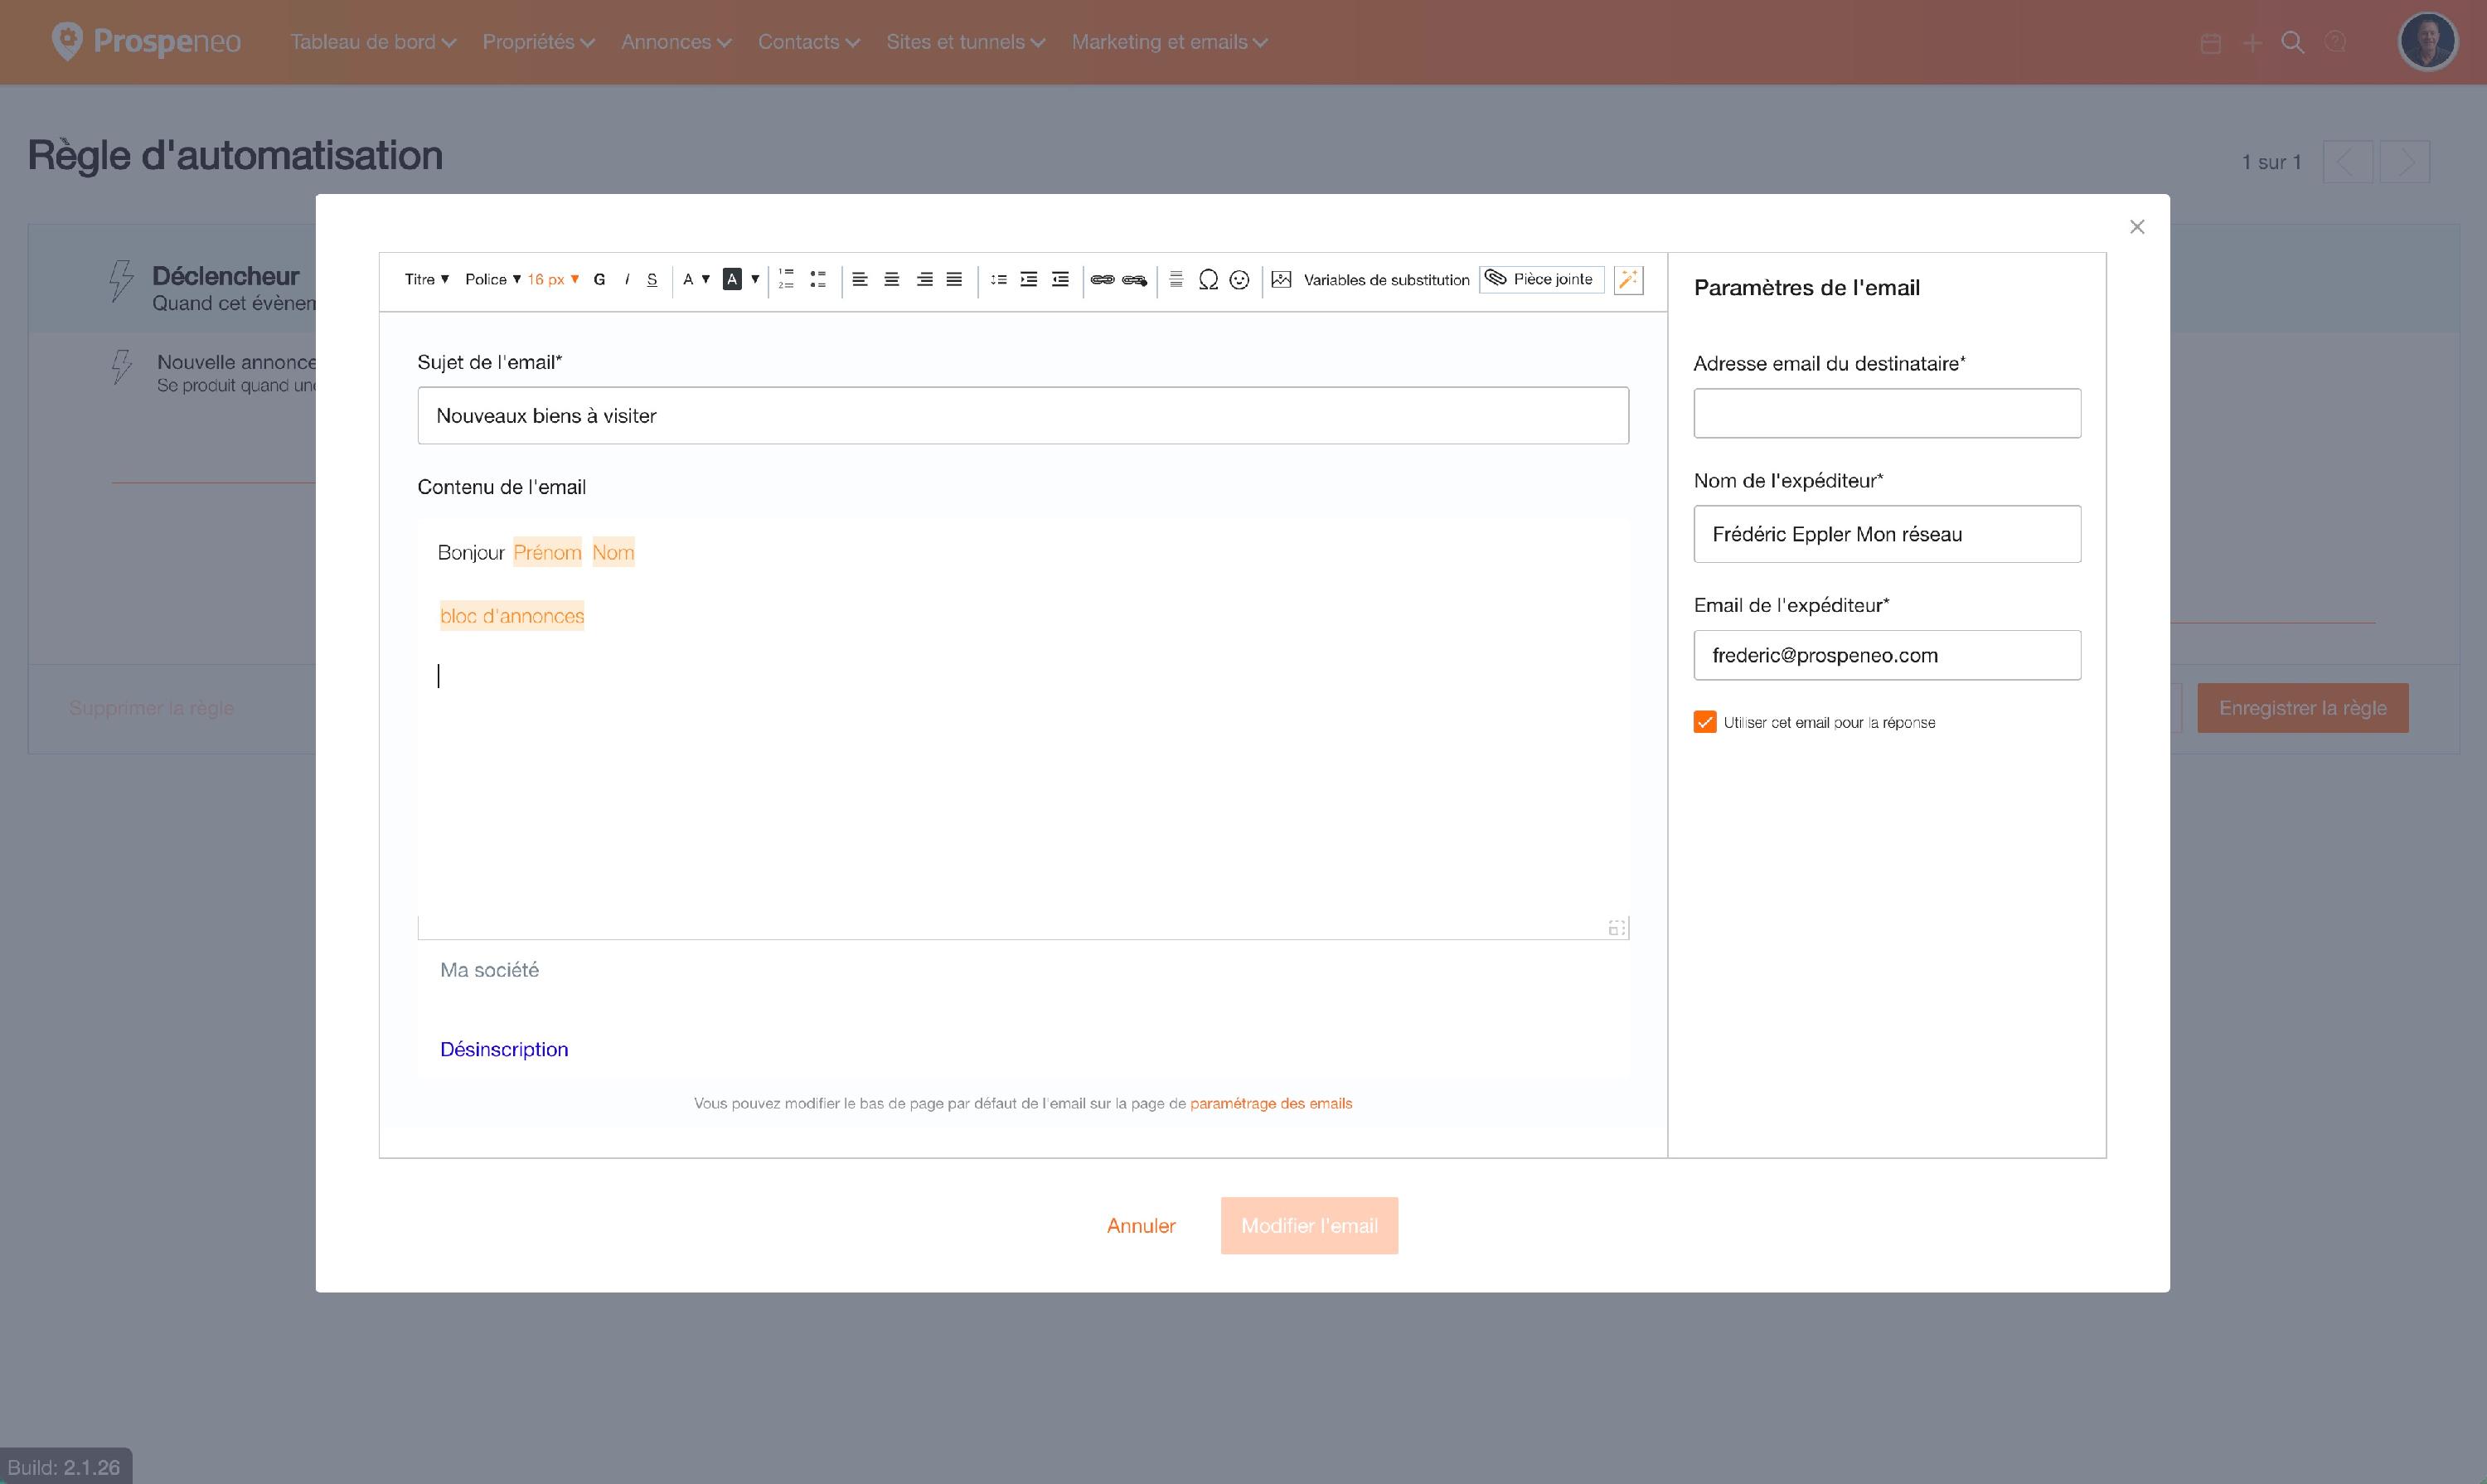Click the Pièce jointe attachment button
The width and height of the screenshot is (2487, 1484).
[1541, 279]
